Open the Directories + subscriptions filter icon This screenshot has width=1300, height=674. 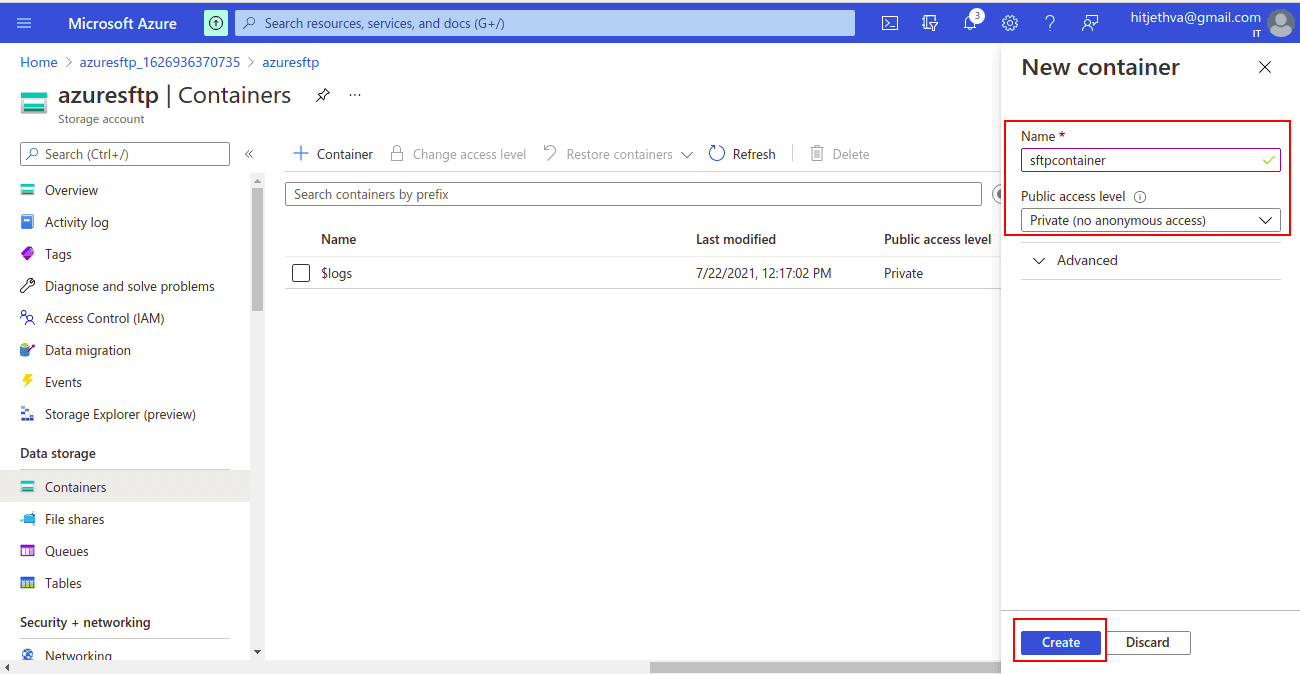[930, 23]
